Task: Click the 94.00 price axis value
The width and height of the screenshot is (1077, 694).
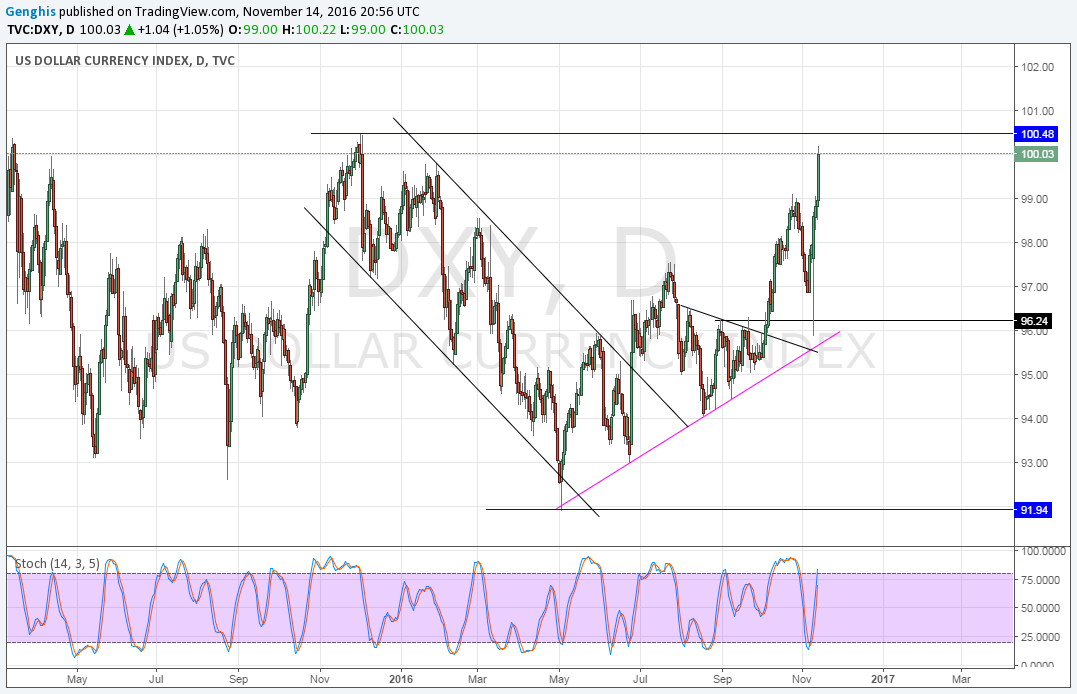Action: pyautogui.click(x=1034, y=419)
